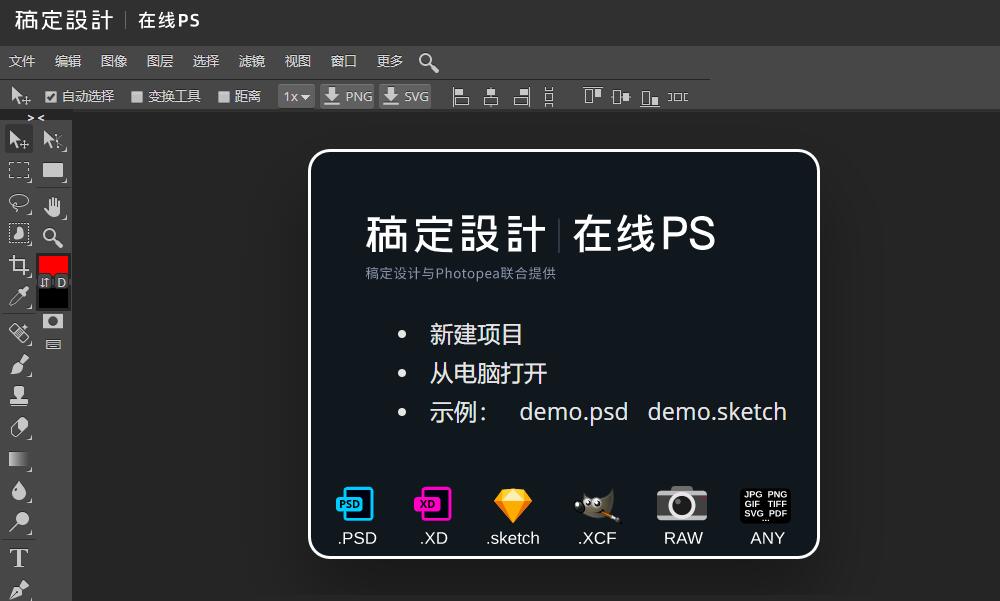Align top edges icon in options bar
This screenshot has width=1000, height=601.
592,96
